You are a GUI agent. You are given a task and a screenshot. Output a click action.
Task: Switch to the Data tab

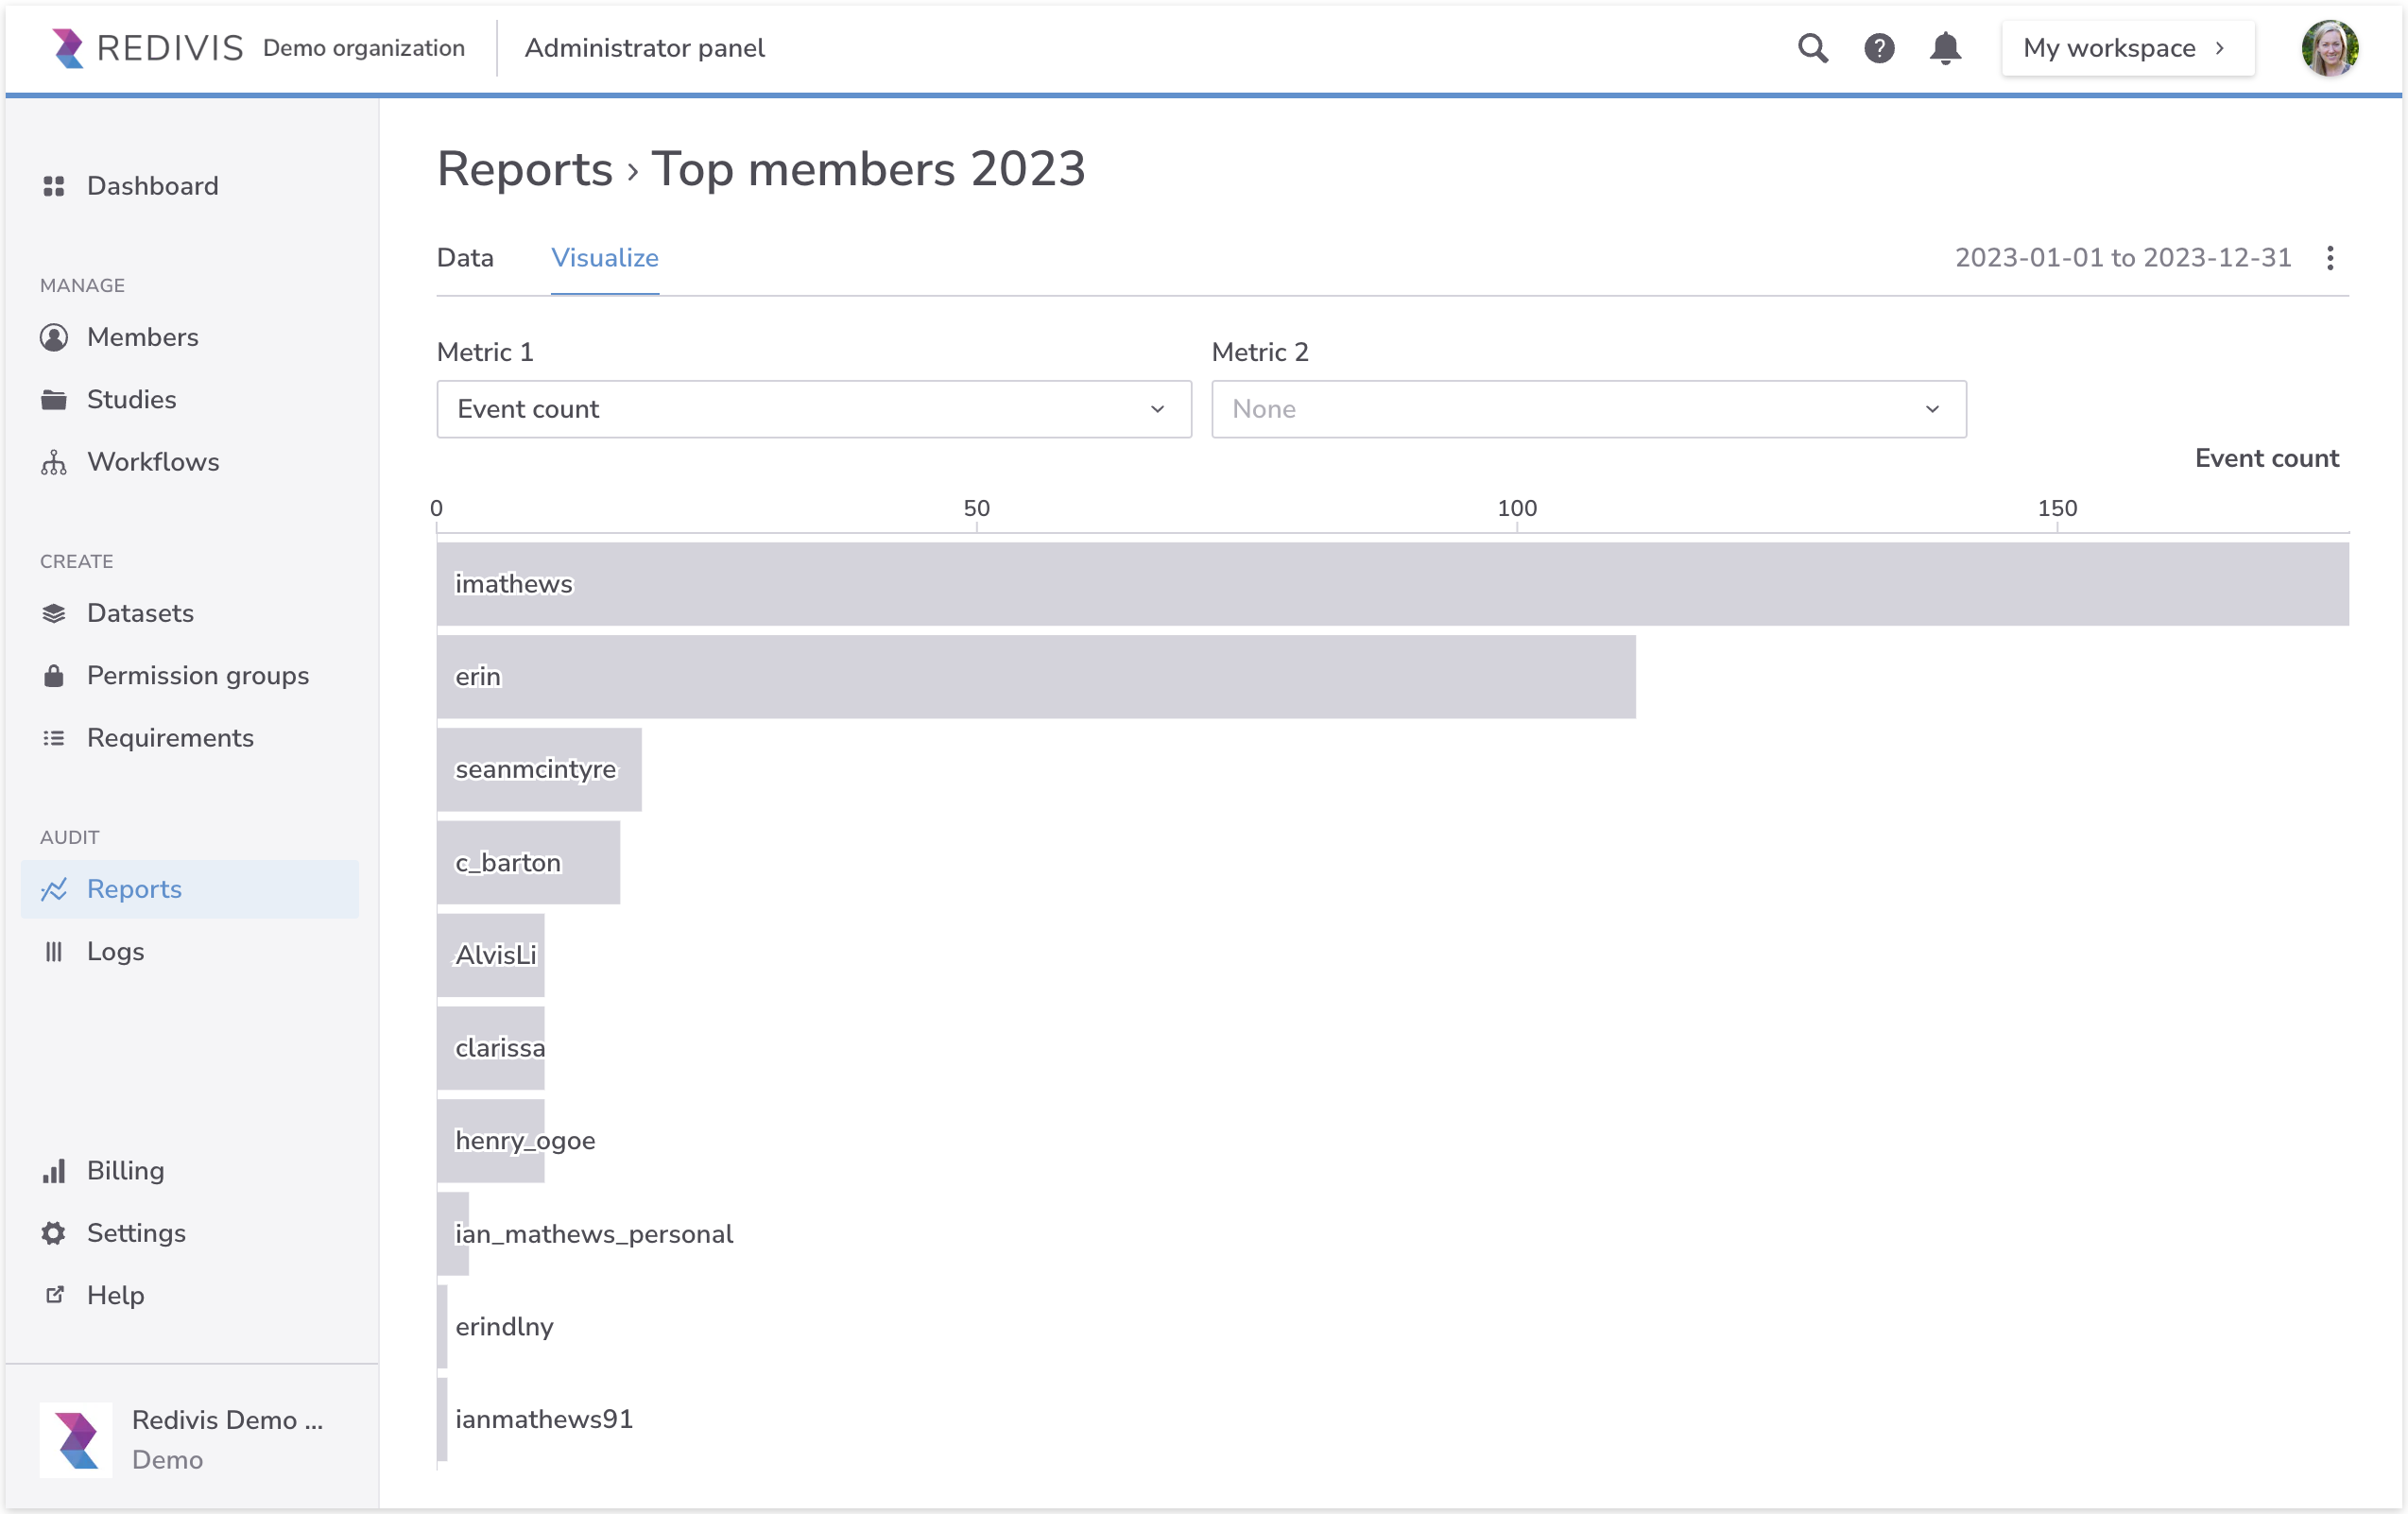coord(465,258)
